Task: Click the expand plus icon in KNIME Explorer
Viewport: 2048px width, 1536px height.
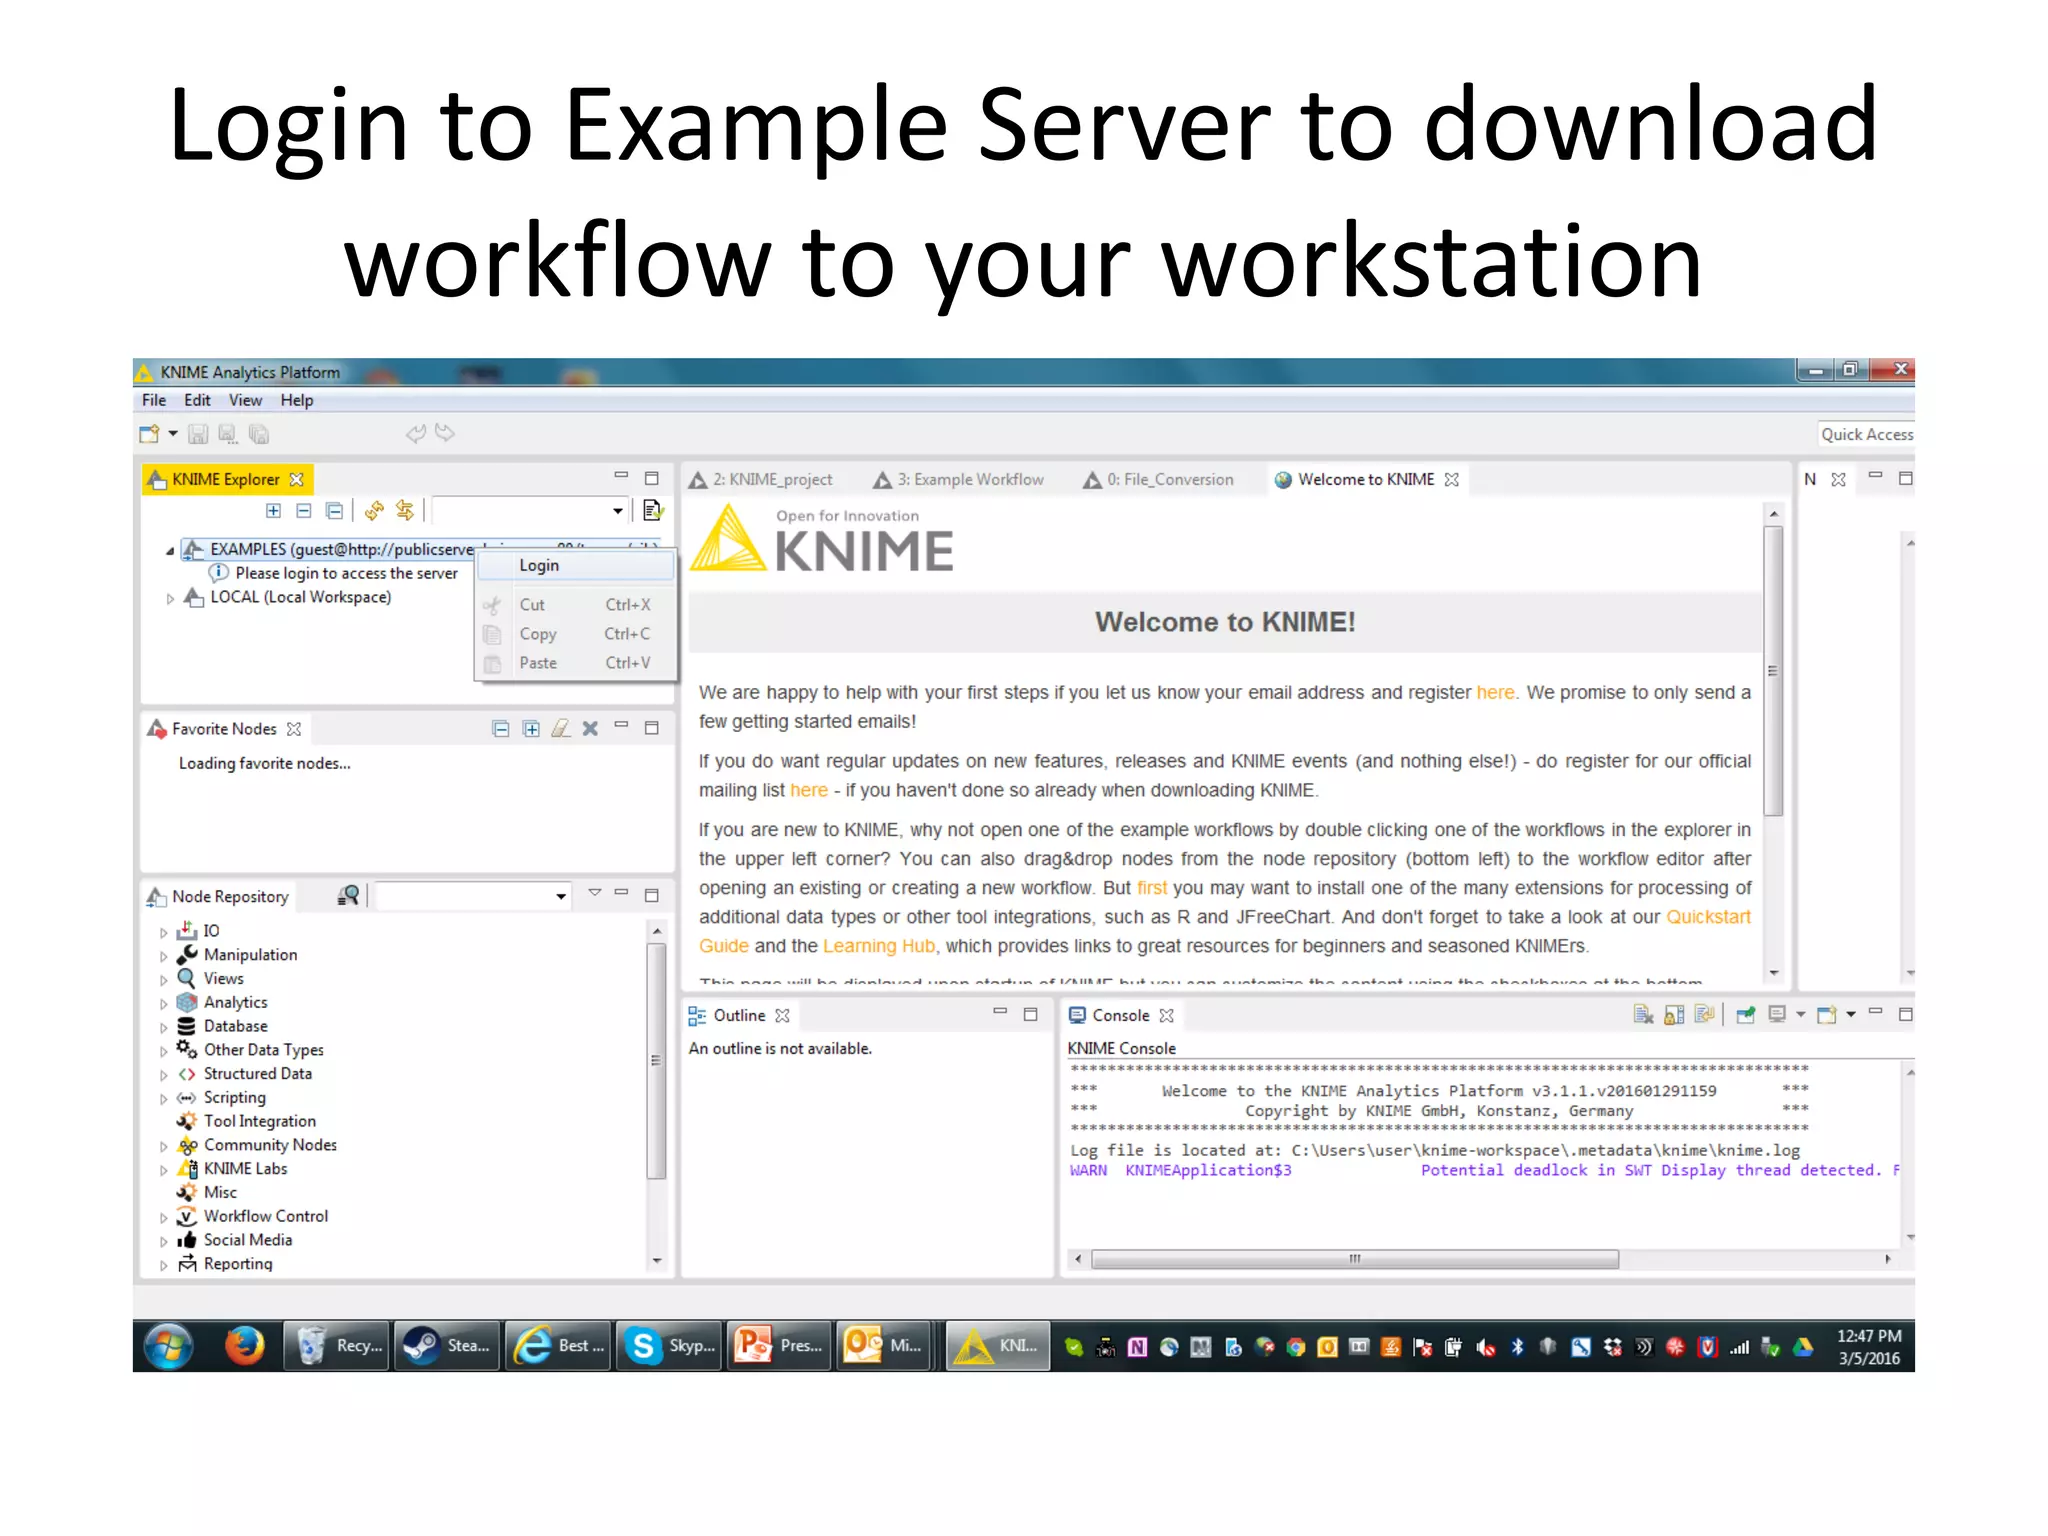Action: click(x=273, y=511)
